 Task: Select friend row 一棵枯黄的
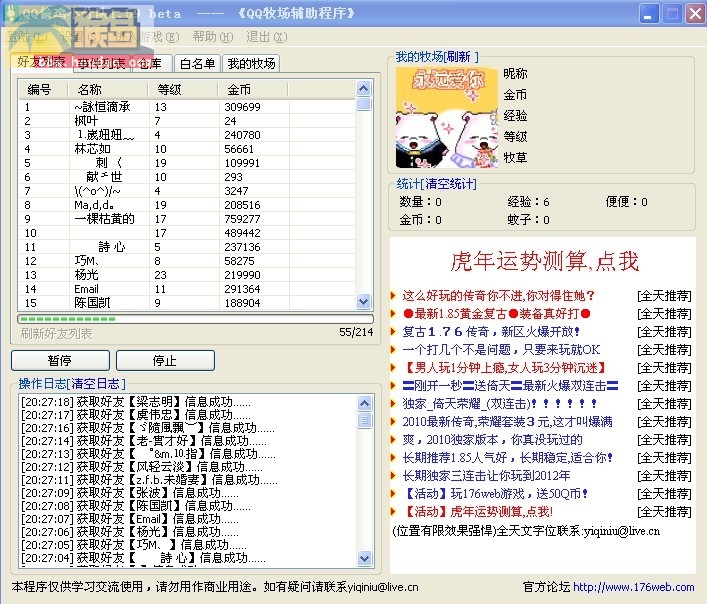click(187, 219)
